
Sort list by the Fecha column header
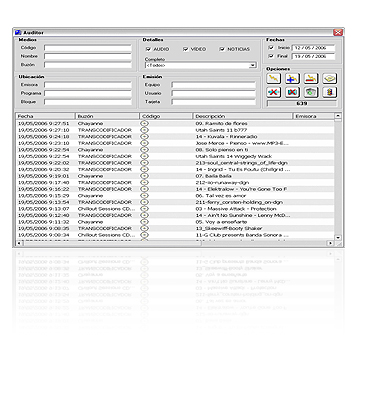click(45, 116)
